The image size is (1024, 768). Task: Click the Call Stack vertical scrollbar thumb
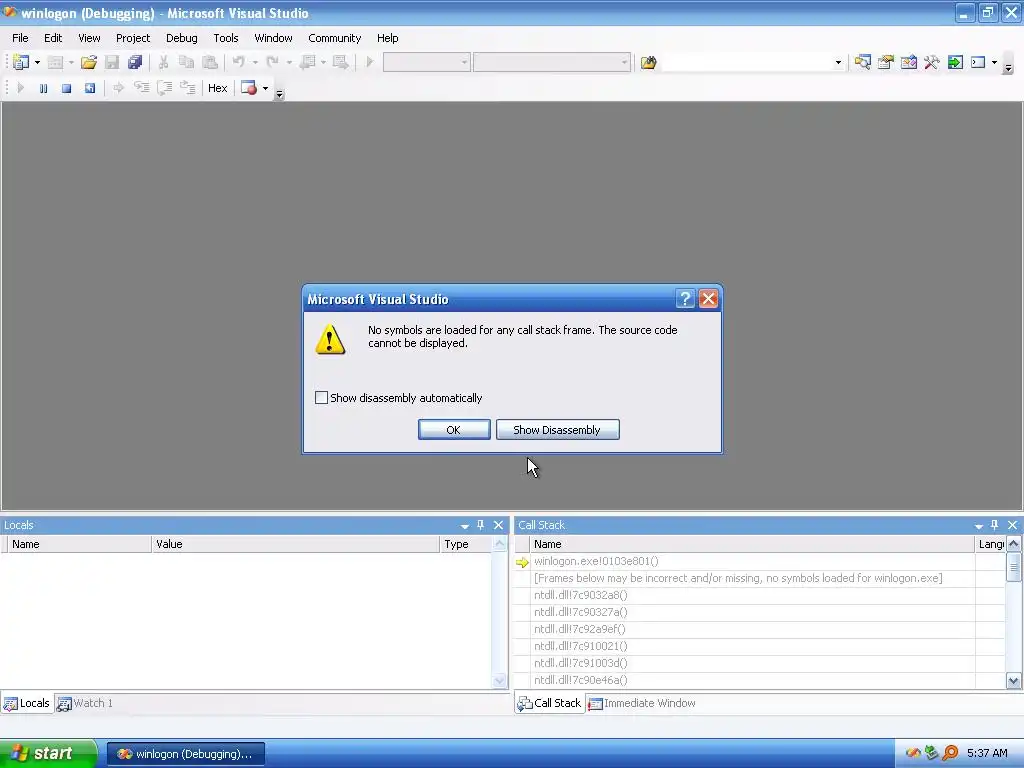tap(1013, 568)
